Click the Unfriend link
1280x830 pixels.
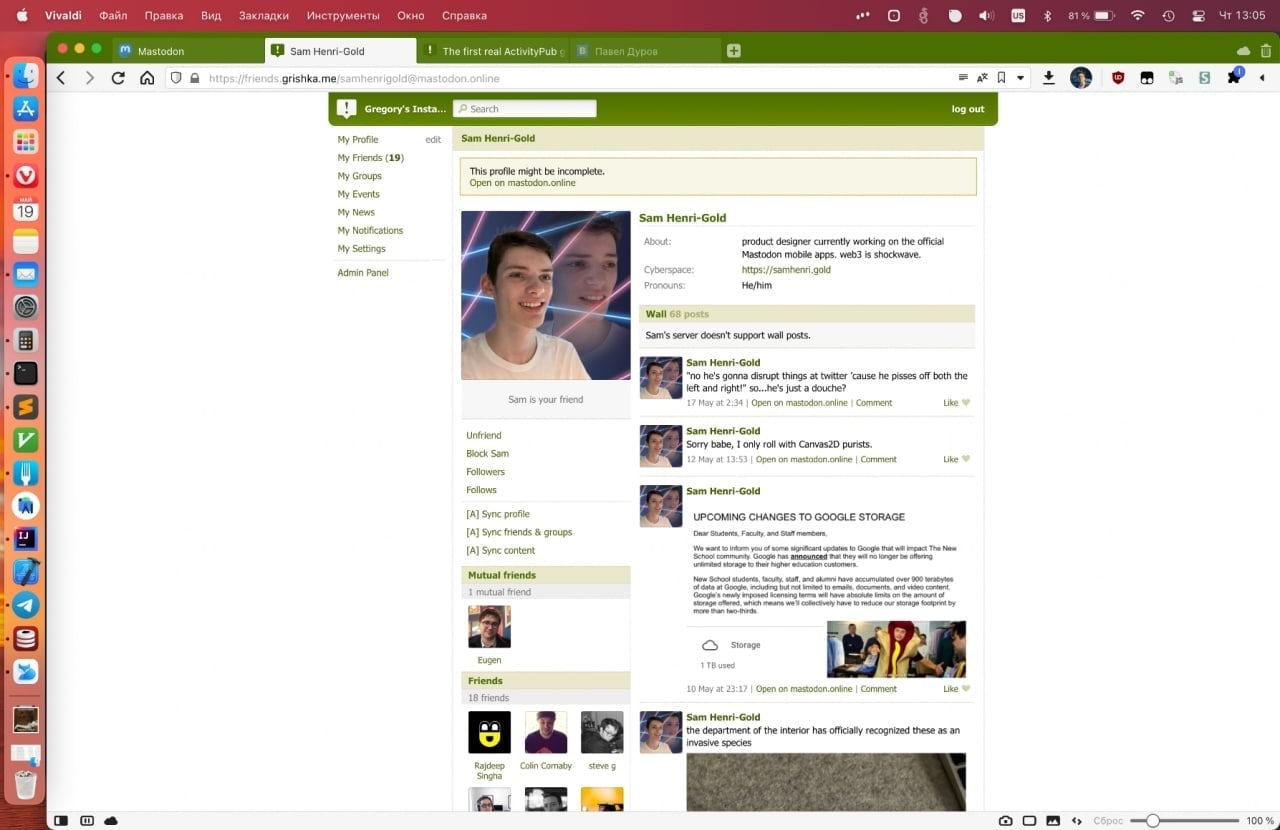point(484,436)
